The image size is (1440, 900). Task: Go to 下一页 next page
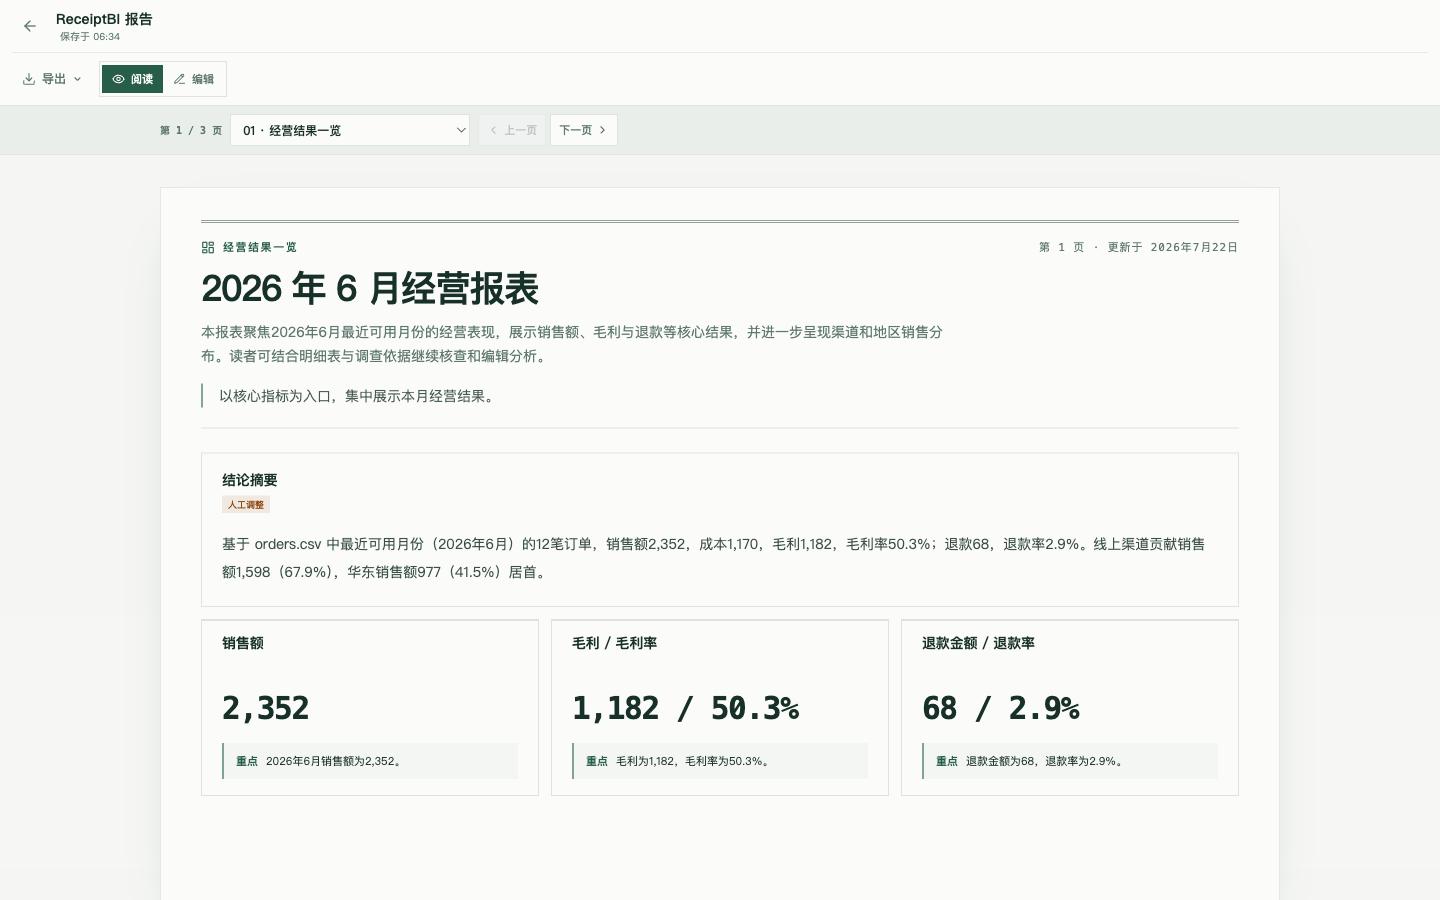[583, 130]
